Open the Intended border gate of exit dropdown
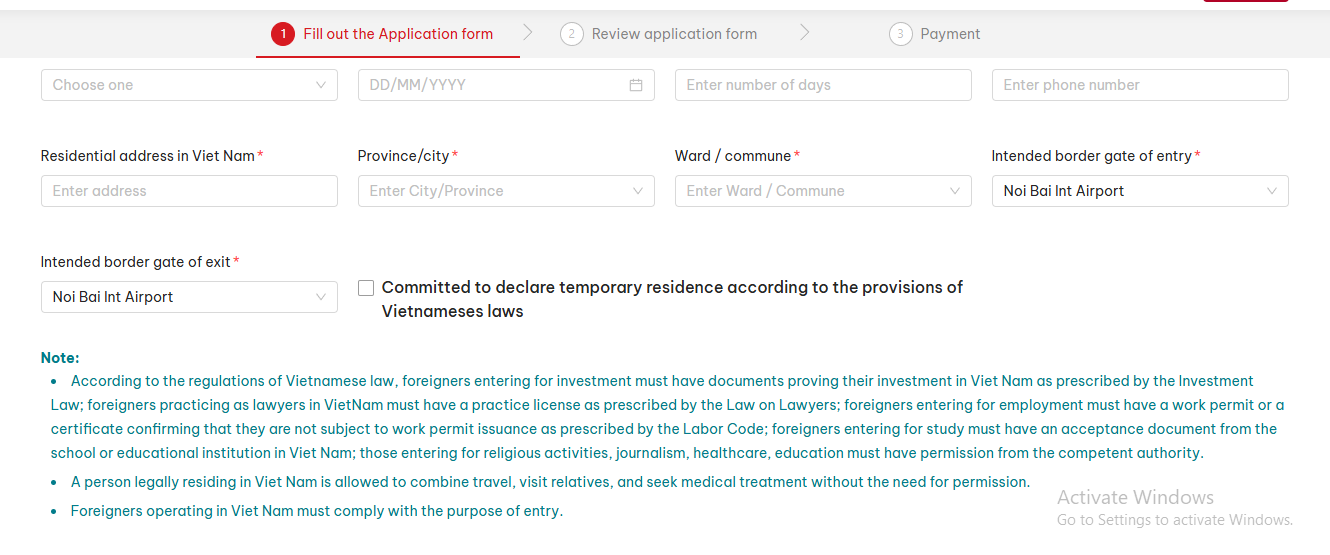This screenshot has width=1330, height=555. [189, 297]
